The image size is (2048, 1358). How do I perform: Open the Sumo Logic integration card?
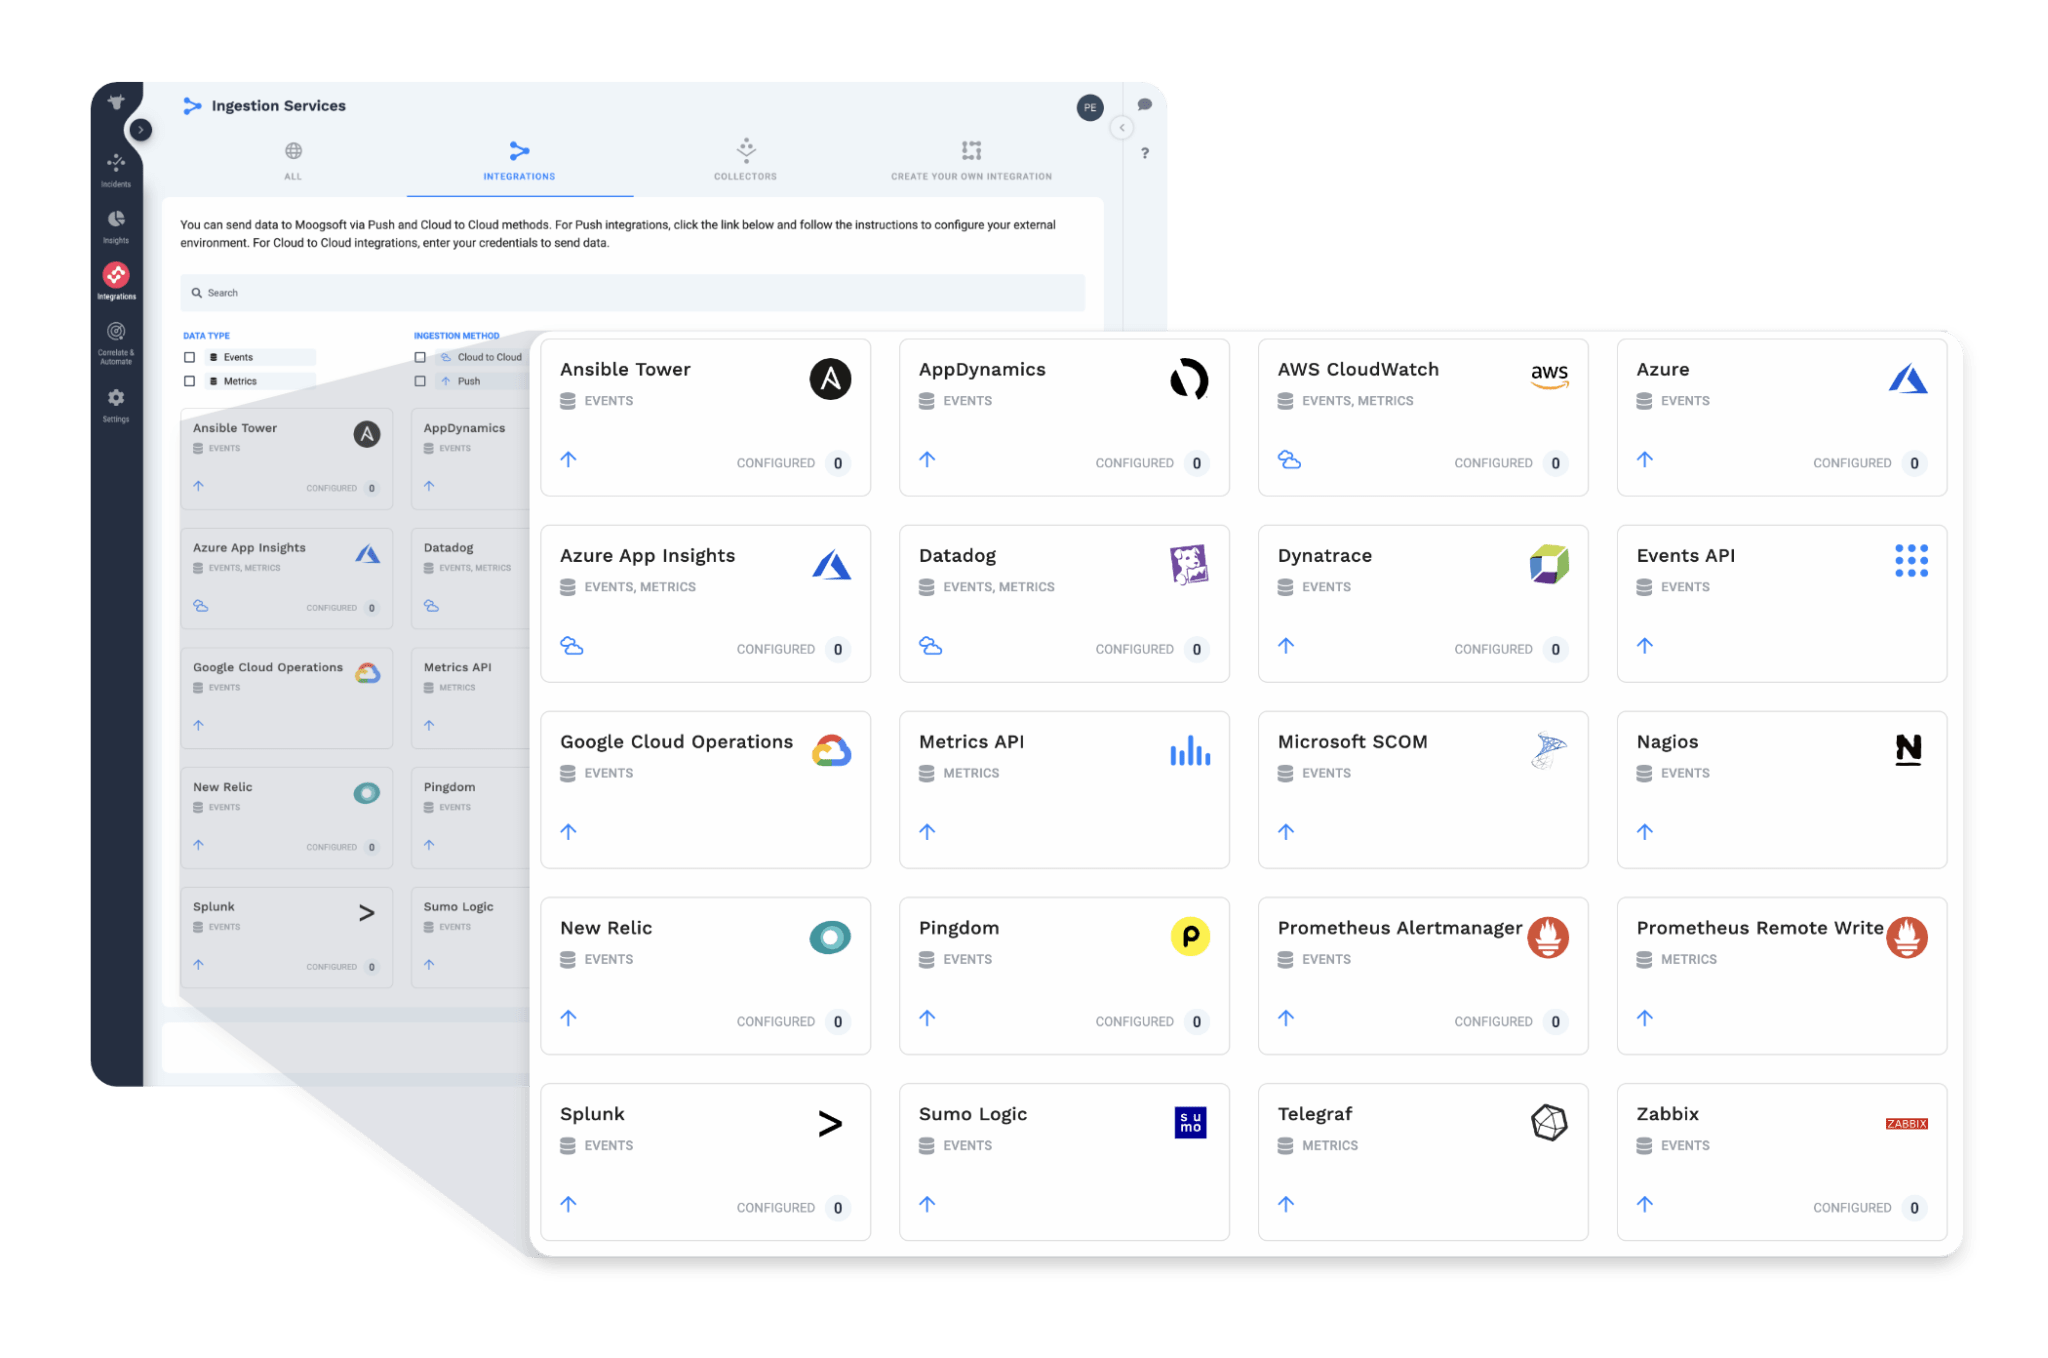(x=1063, y=1161)
